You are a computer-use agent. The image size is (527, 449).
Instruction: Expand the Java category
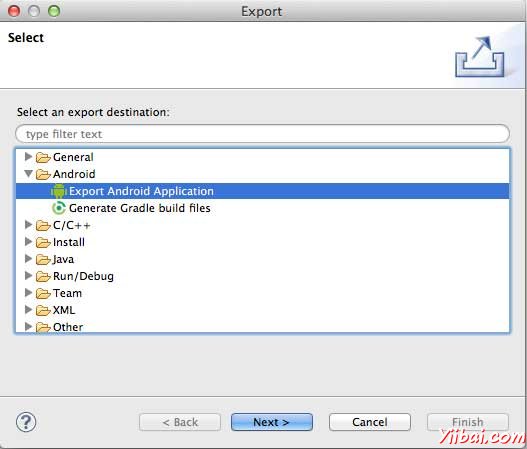[29, 258]
